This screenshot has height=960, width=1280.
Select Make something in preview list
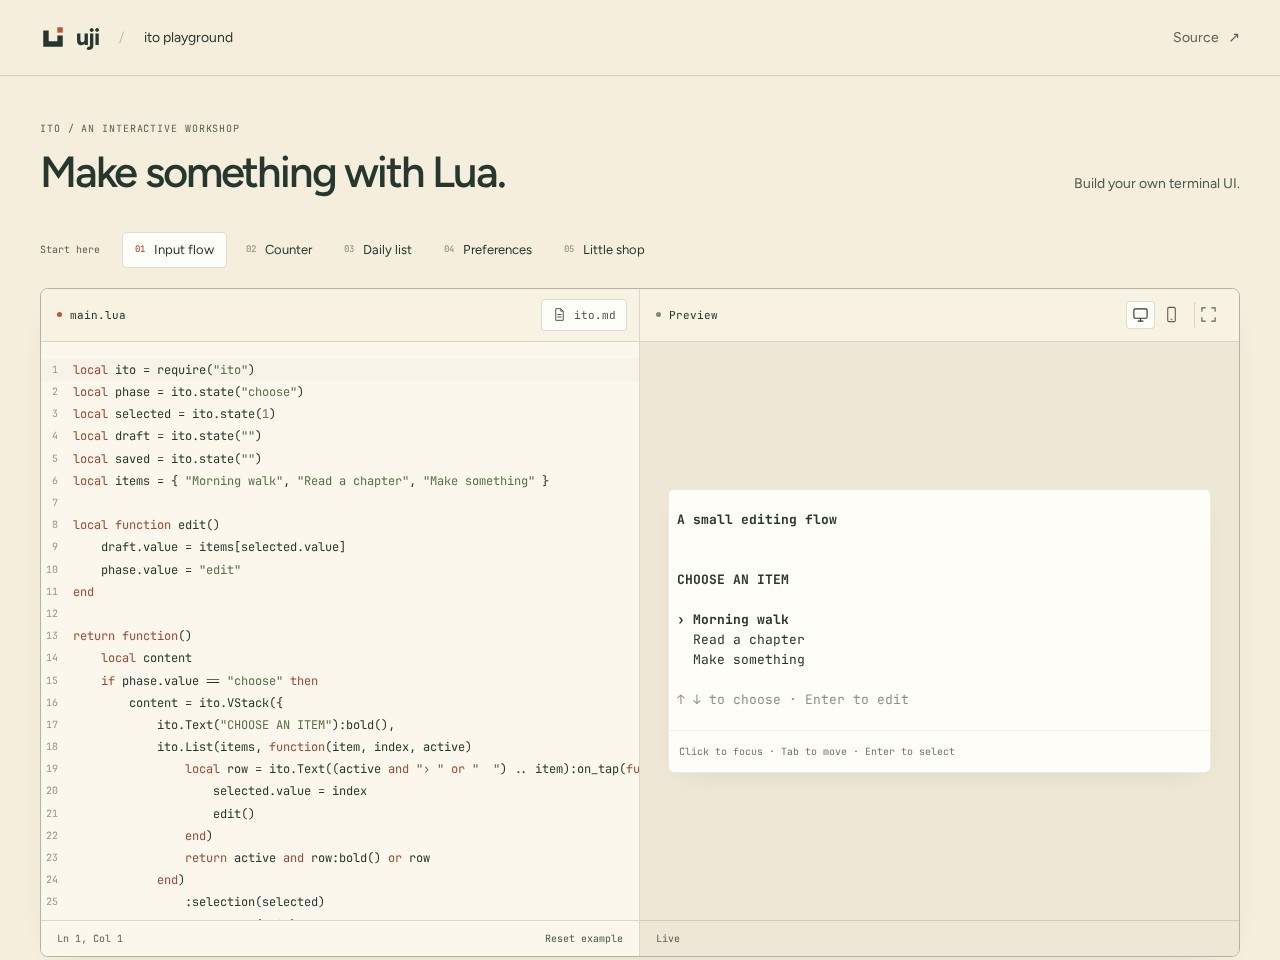click(748, 660)
